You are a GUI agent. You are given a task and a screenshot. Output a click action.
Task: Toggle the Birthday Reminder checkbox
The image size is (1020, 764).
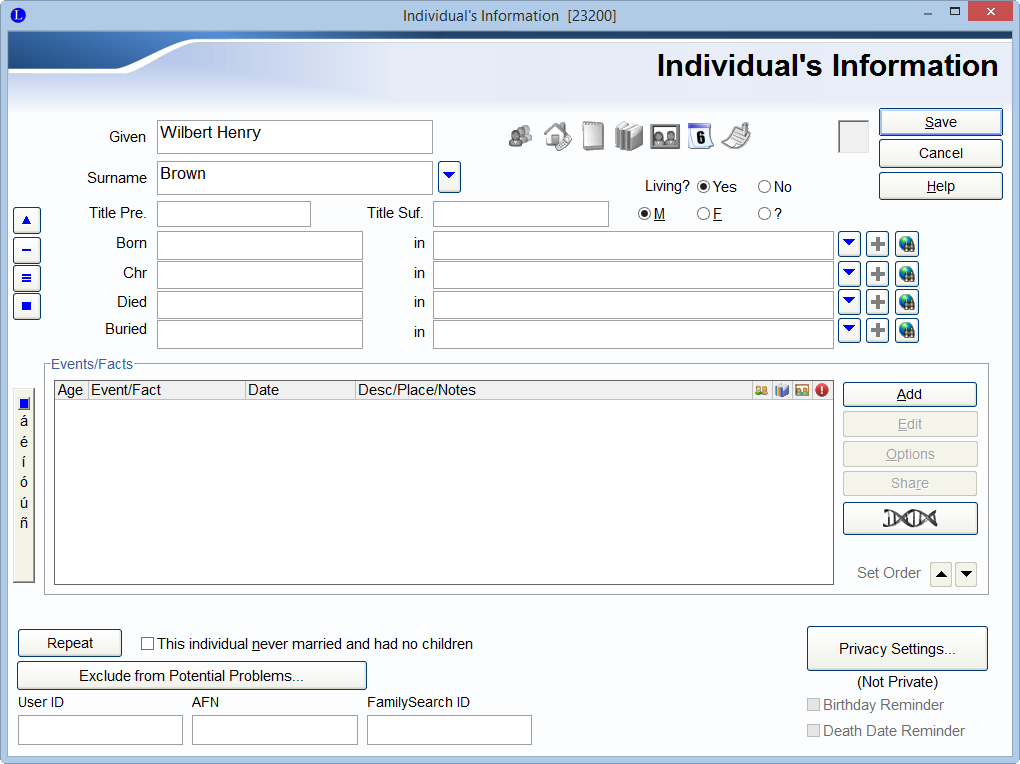[813, 705]
